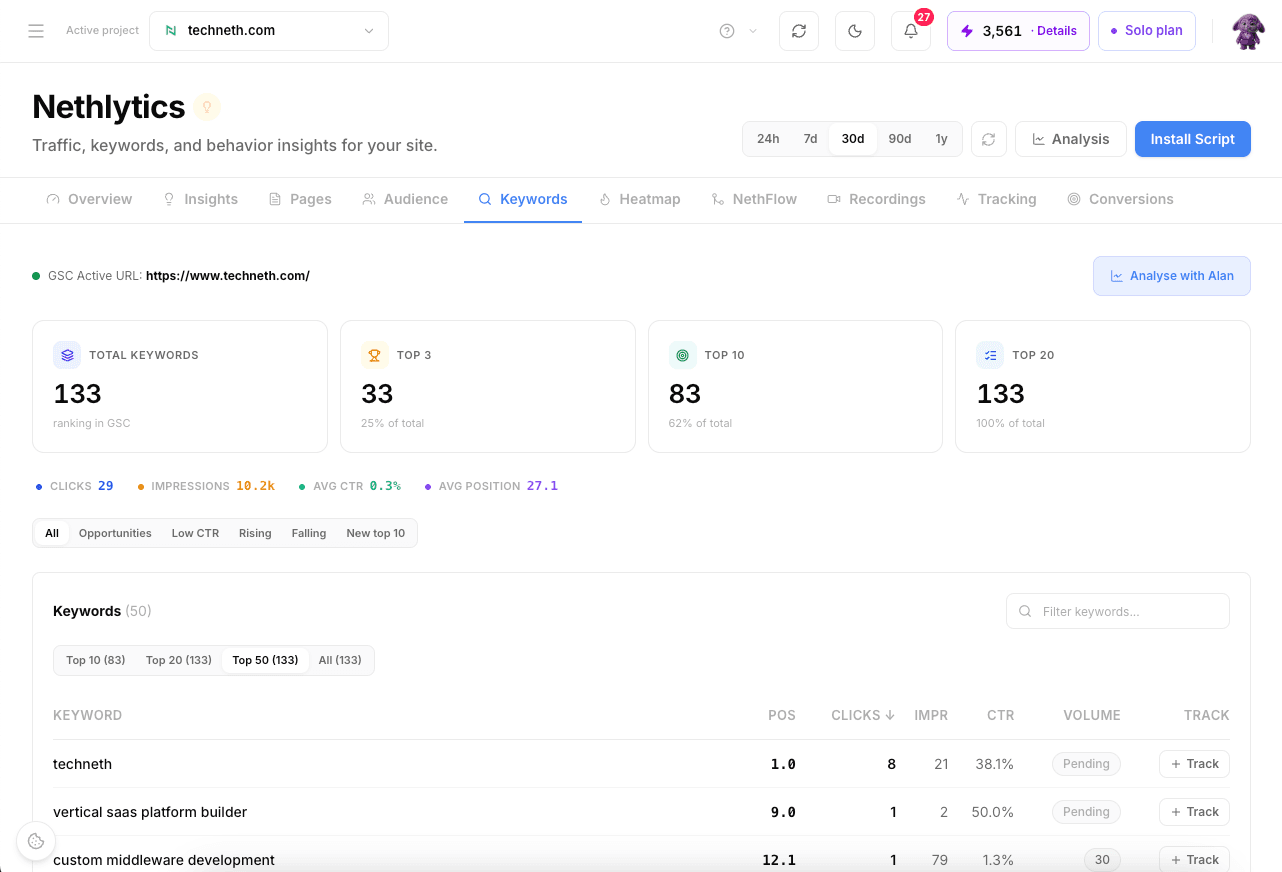
Task: Sort table by IMPR column
Action: click(x=931, y=715)
